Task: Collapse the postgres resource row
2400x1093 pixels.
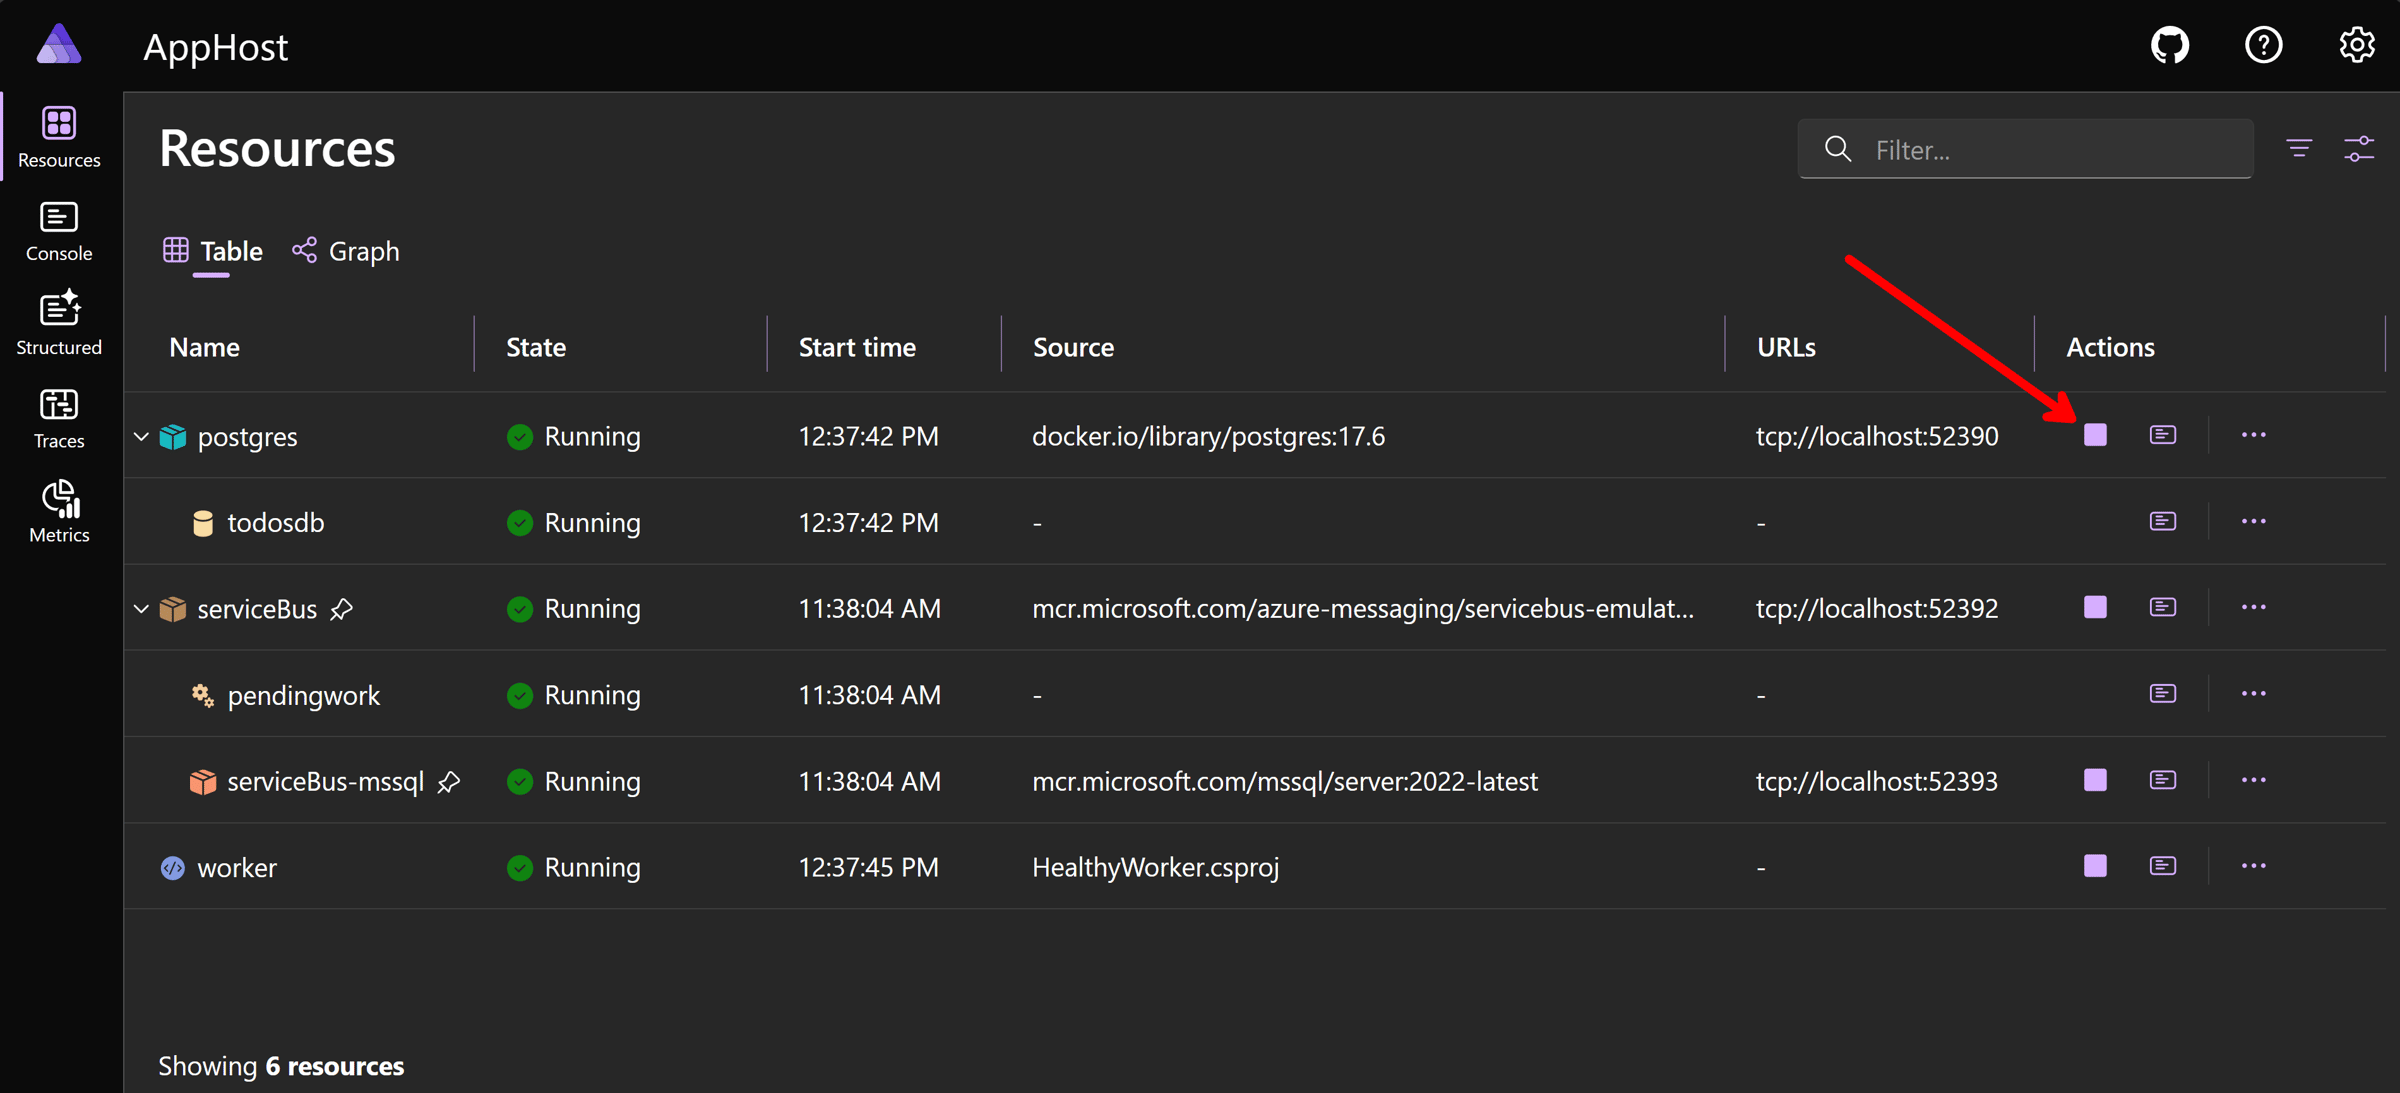Action: click(x=141, y=437)
